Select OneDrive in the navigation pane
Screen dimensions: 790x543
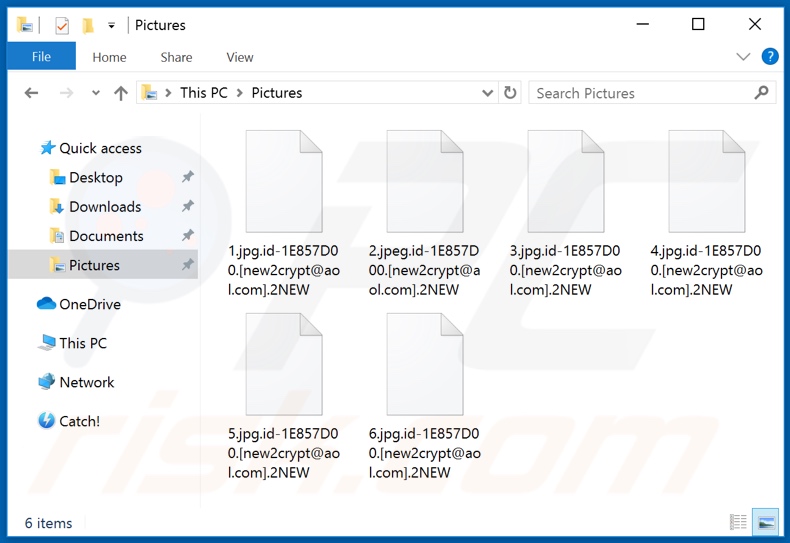point(89,304)
